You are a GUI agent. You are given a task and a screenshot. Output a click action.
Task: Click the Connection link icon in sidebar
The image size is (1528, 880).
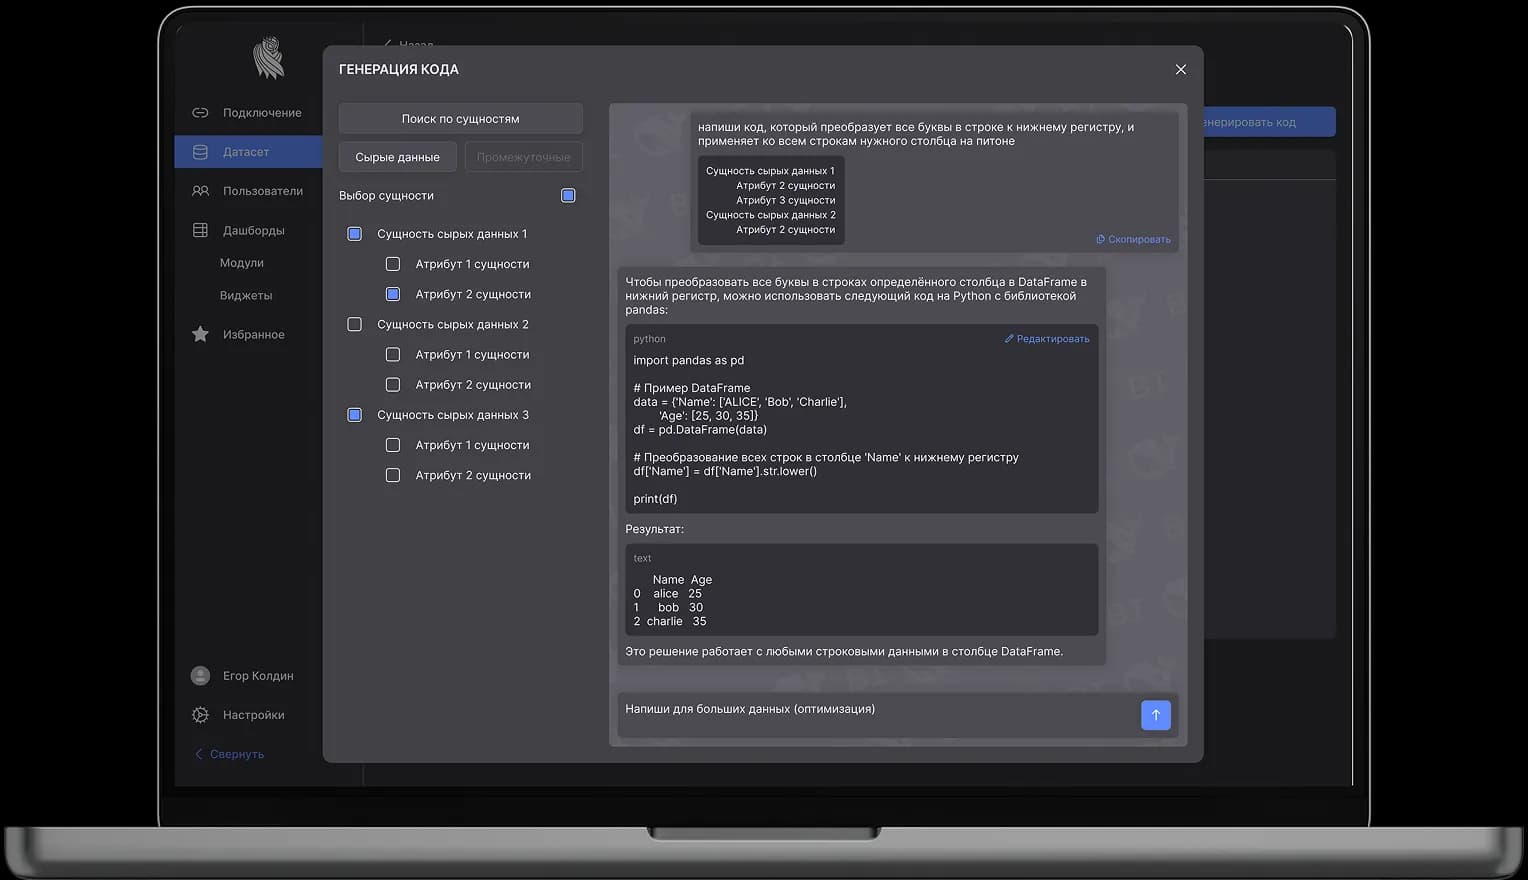tap(200, 113)
